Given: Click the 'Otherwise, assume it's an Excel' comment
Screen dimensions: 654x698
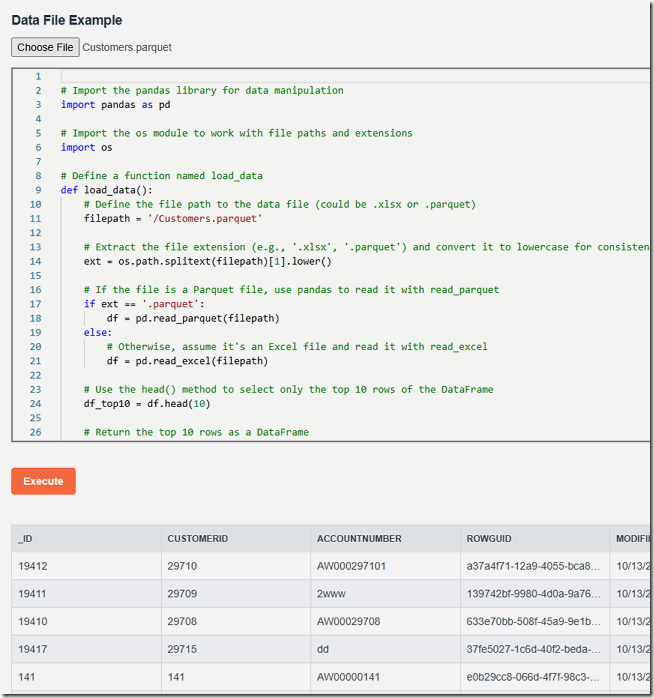Looking at the screenshot, I should coord(297,347).
